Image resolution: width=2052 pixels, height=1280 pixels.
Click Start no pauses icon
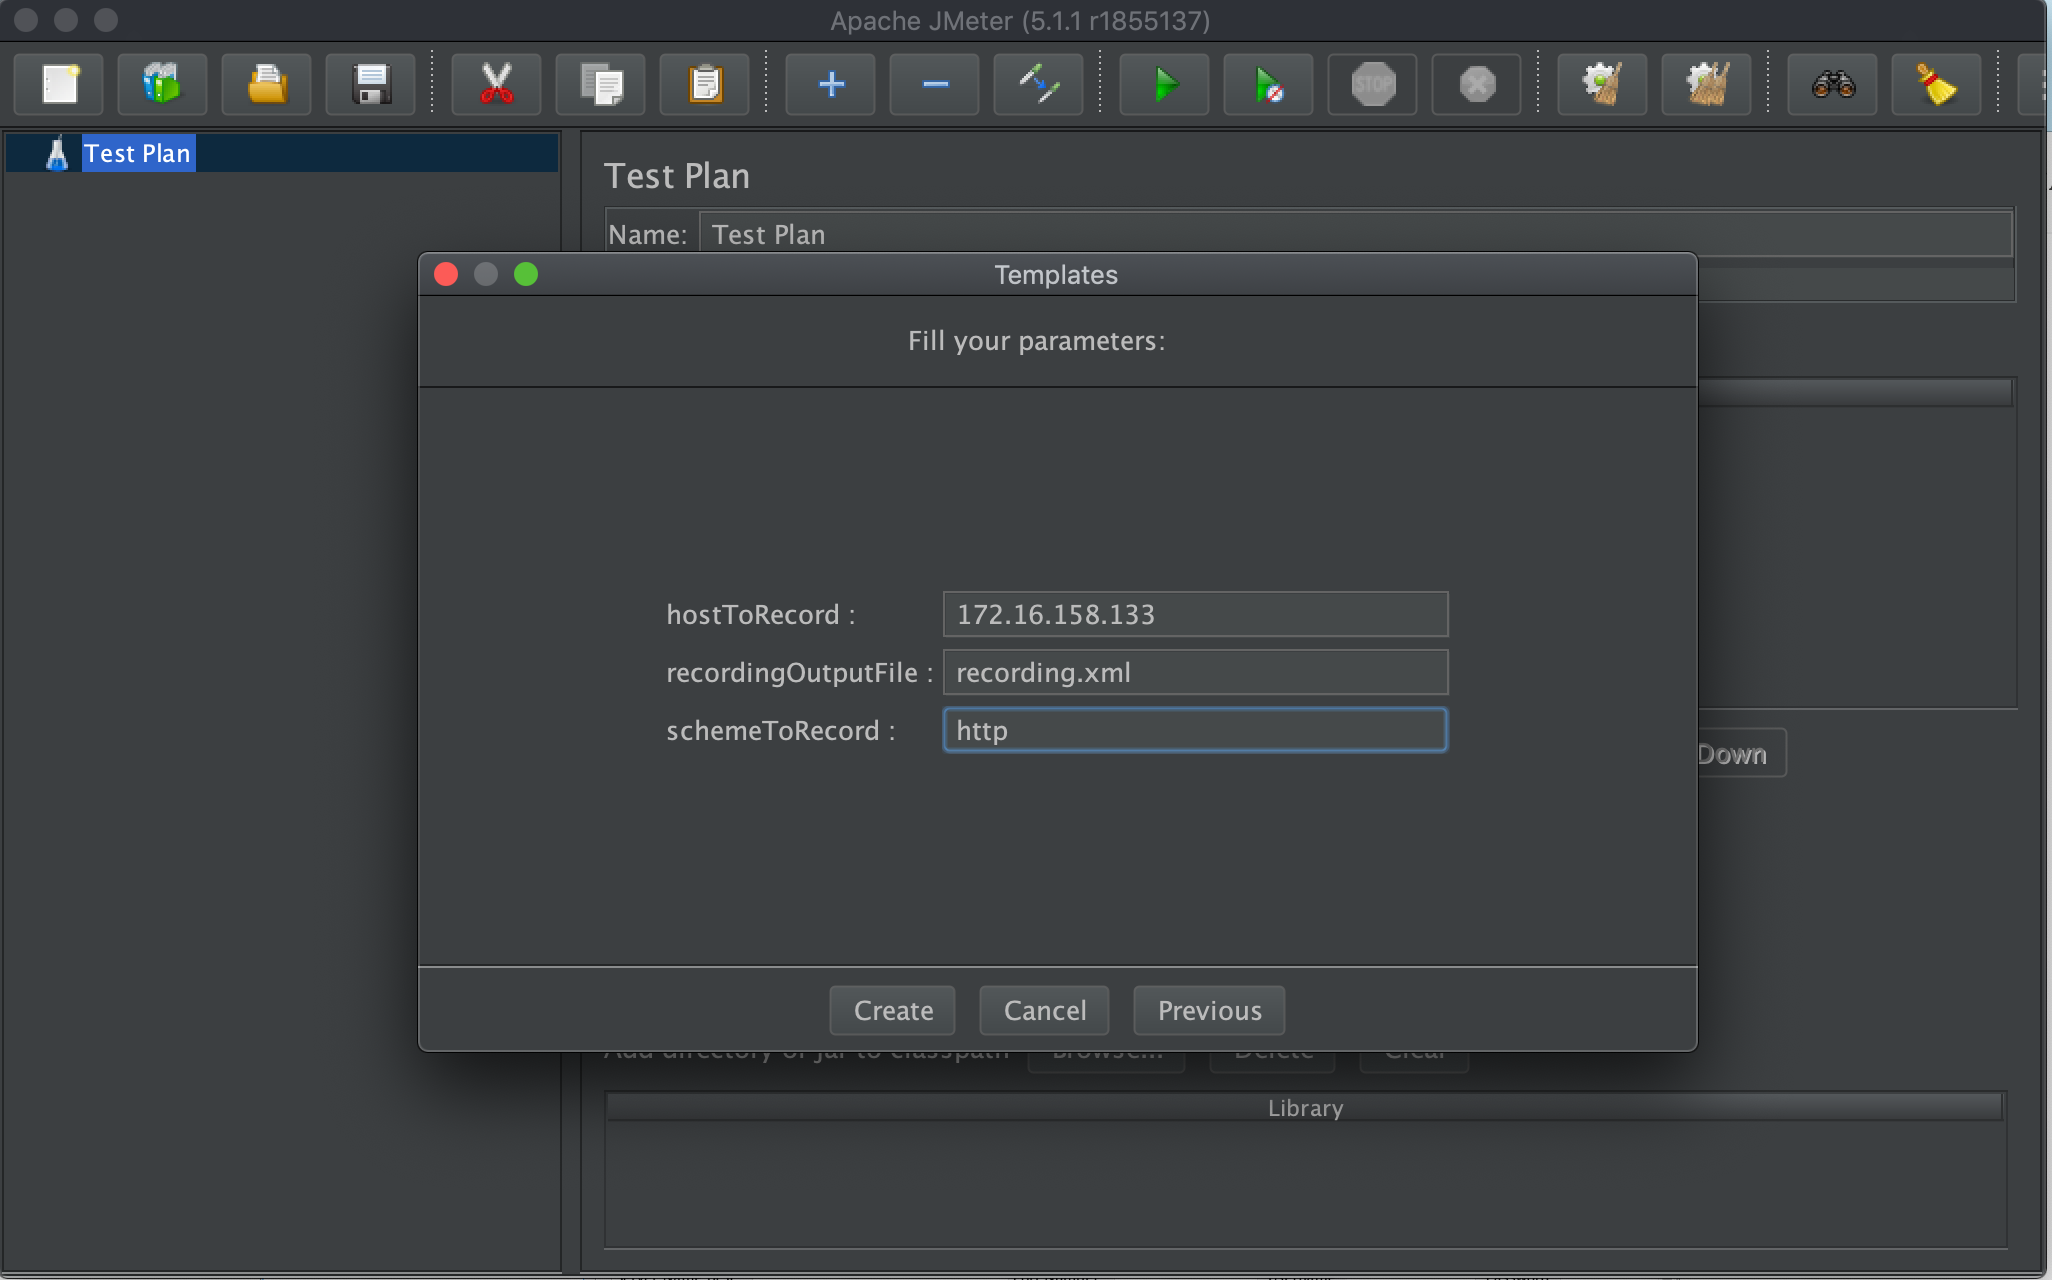point(1269,84)
